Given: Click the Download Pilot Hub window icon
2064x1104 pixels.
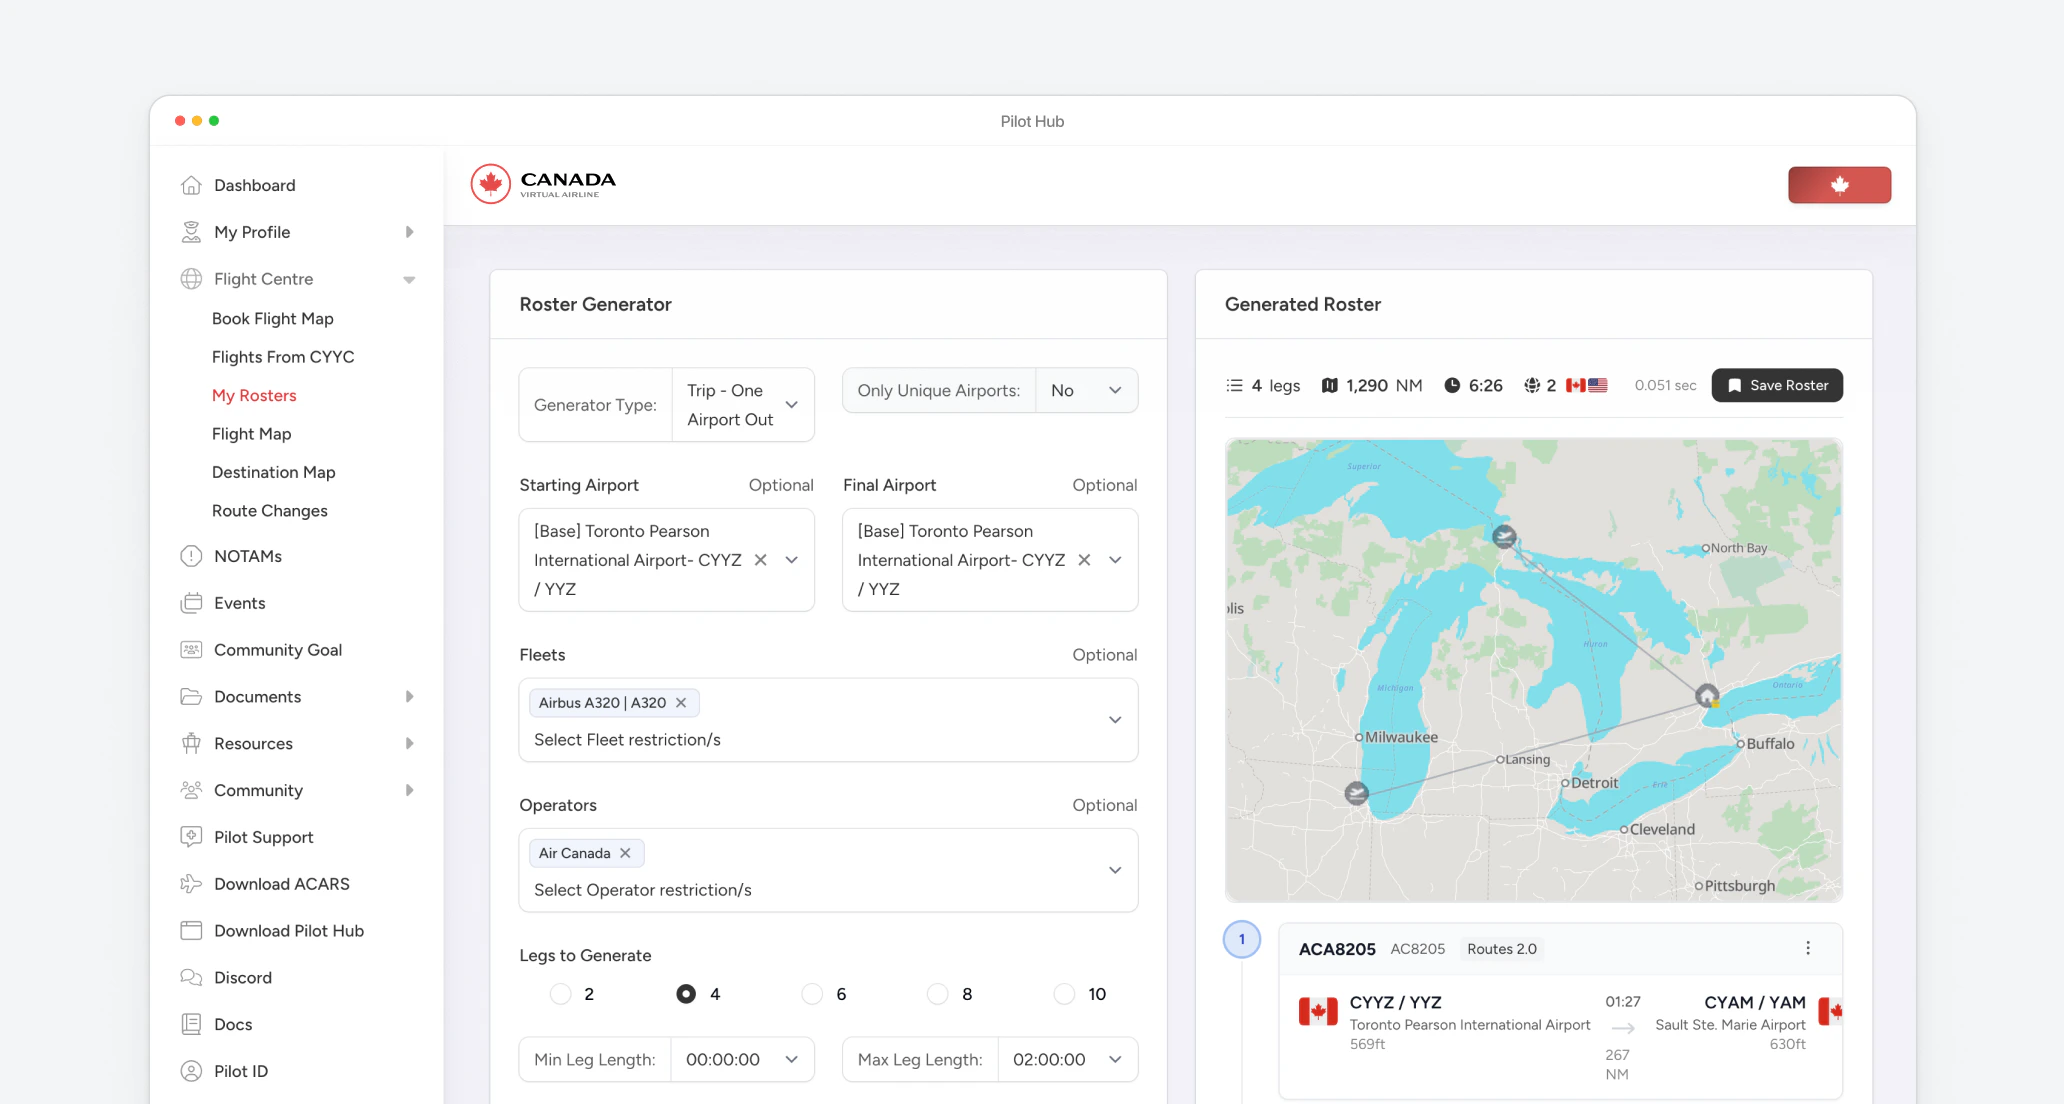Looking at the screenshot, I should click(191, 931).
